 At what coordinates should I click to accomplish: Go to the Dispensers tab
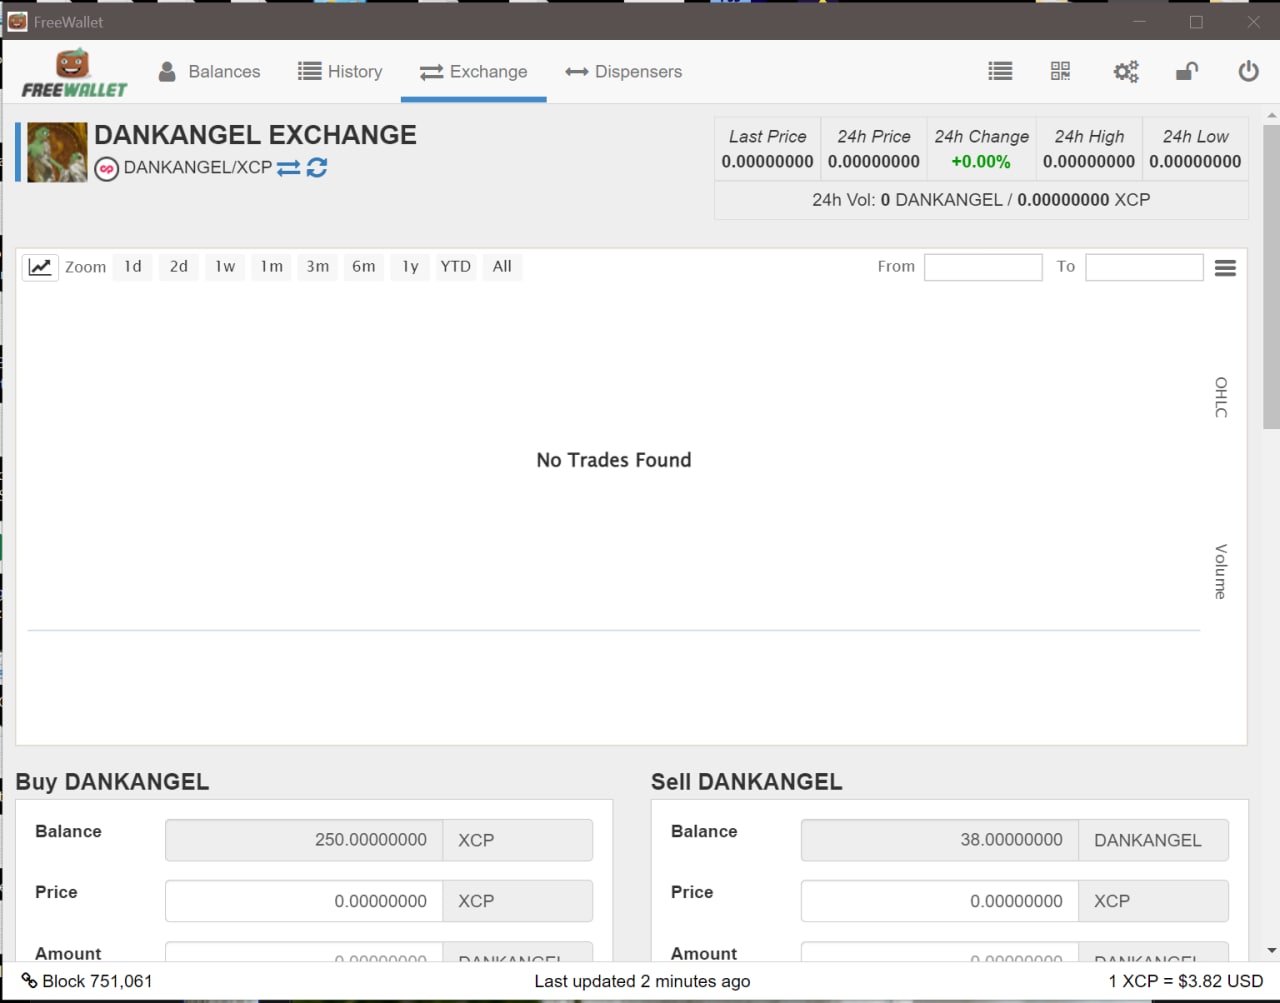(623, 72)
